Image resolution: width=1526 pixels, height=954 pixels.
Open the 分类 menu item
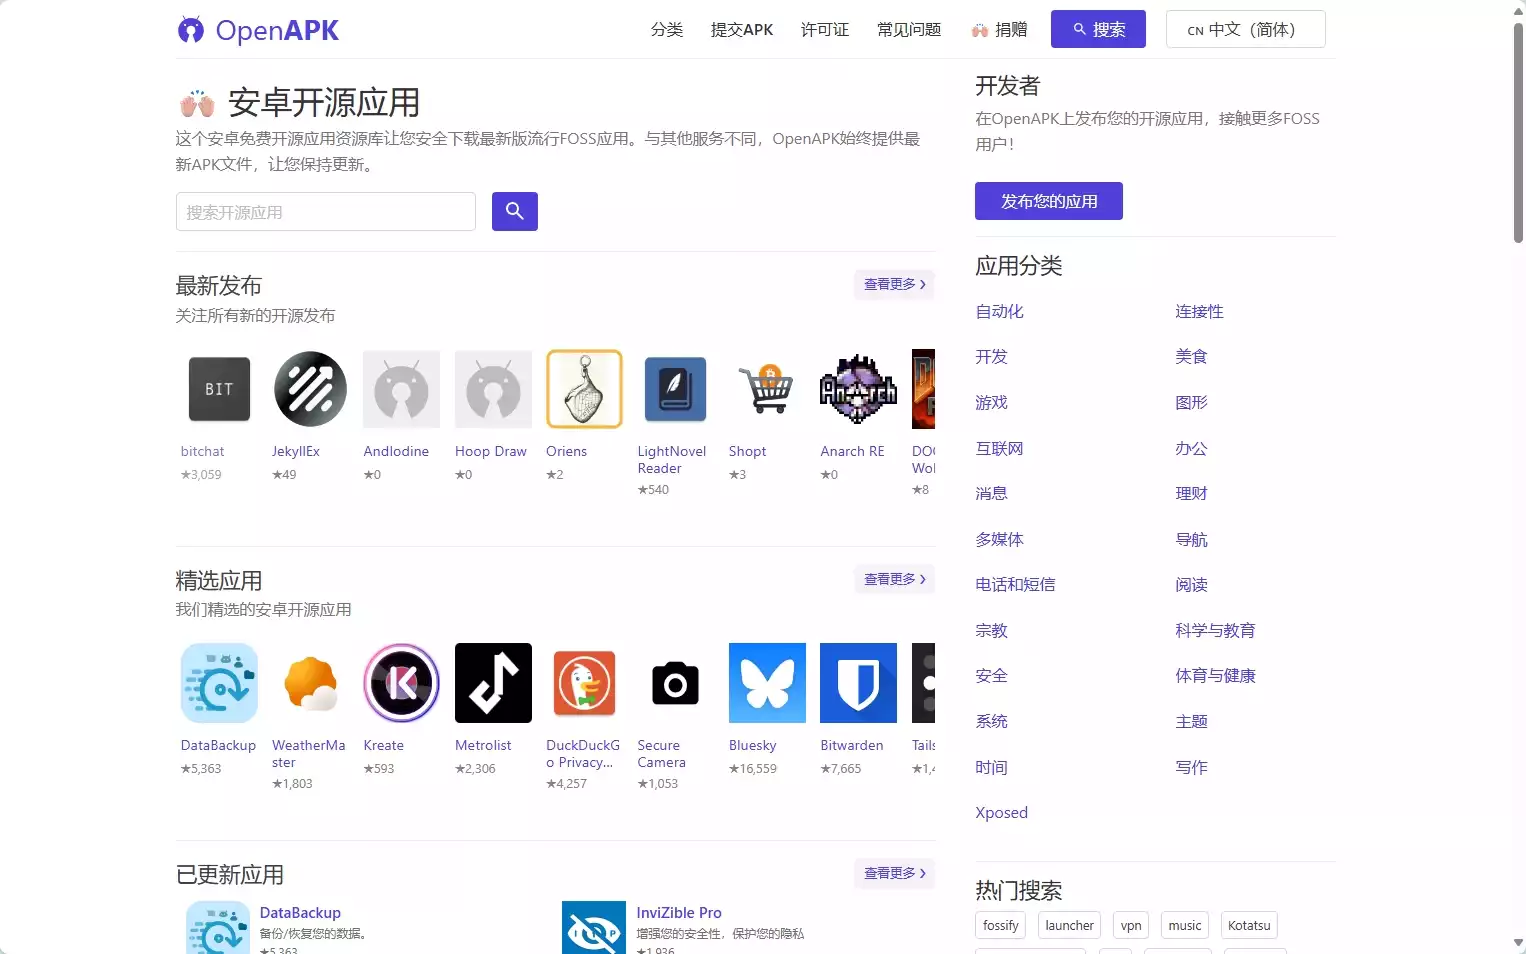(x=667, y=30)
